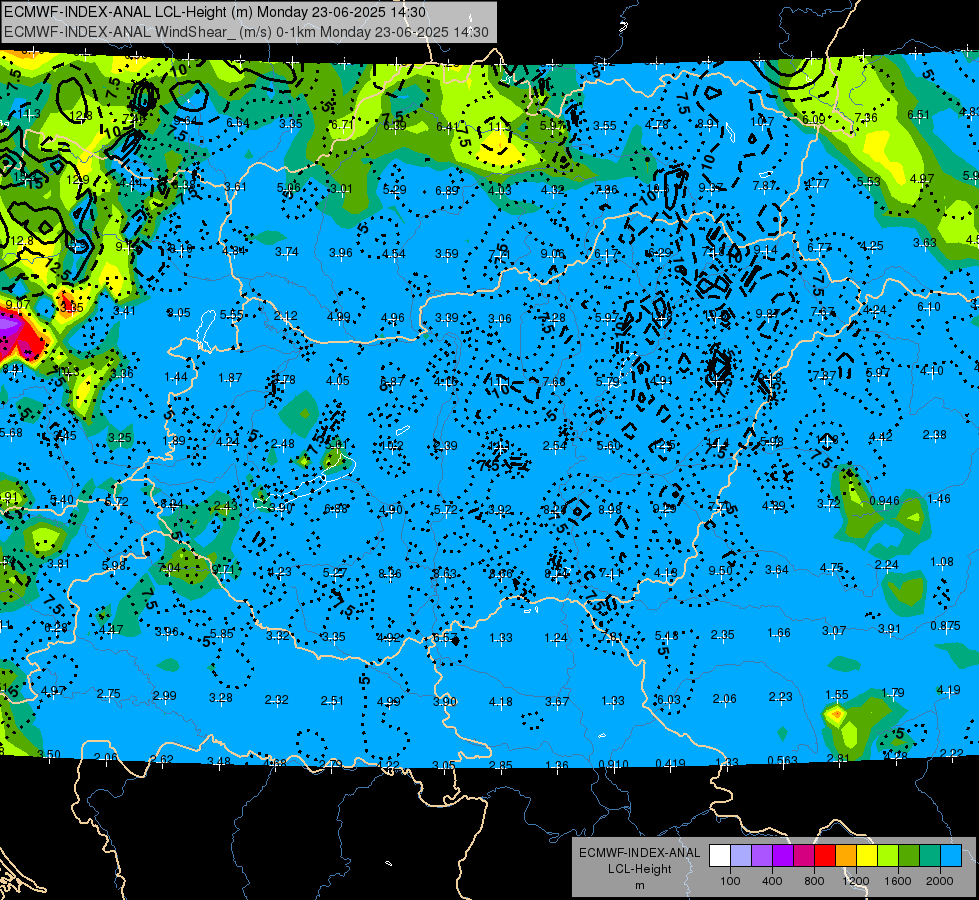Click the white swatch in the legend
The height and width of the screenshot is (900, 979).
720,856
